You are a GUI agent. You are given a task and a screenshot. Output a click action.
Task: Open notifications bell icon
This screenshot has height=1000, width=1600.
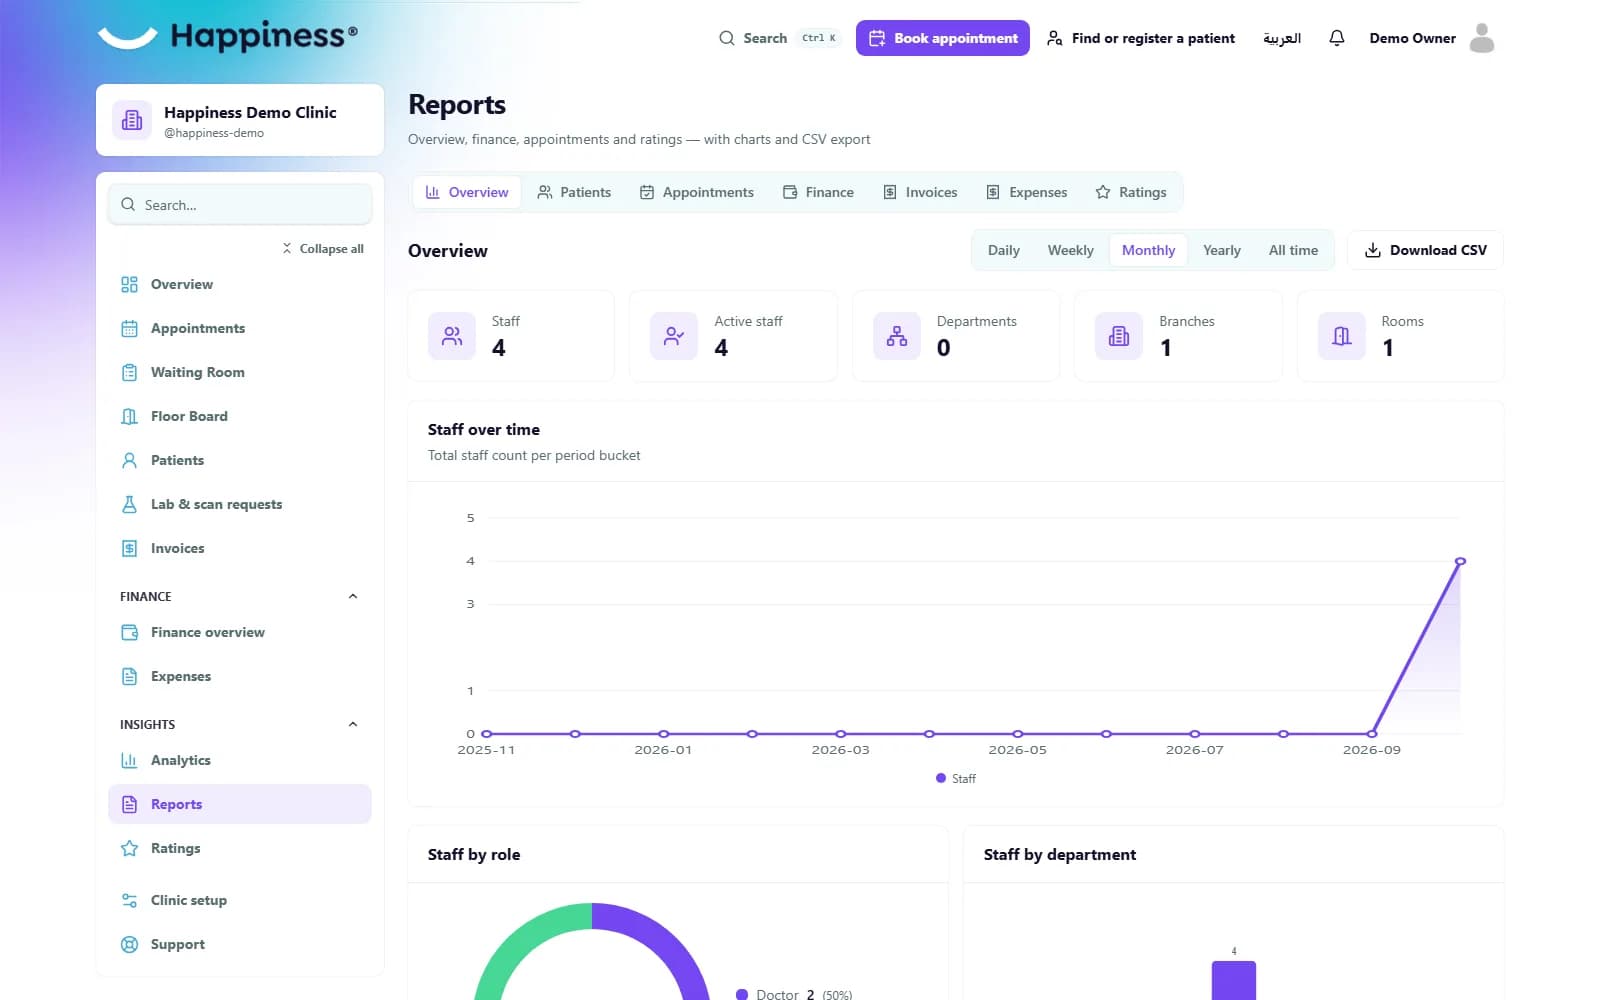[x=1336, y=38]
